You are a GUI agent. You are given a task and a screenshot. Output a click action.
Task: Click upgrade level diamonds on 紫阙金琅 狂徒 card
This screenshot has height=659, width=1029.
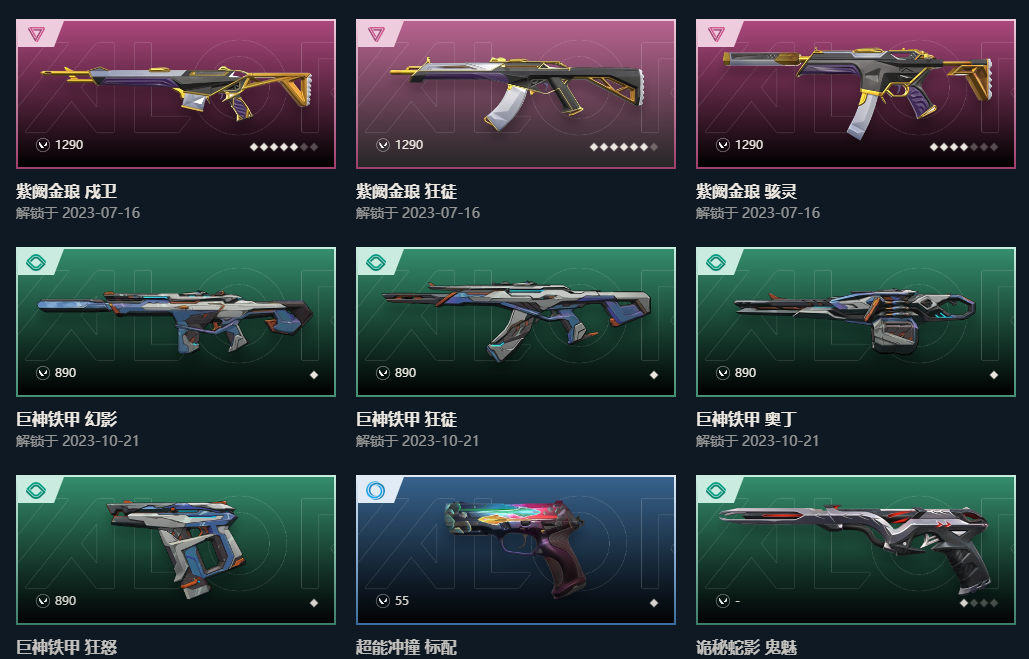(x=623, y=147)
